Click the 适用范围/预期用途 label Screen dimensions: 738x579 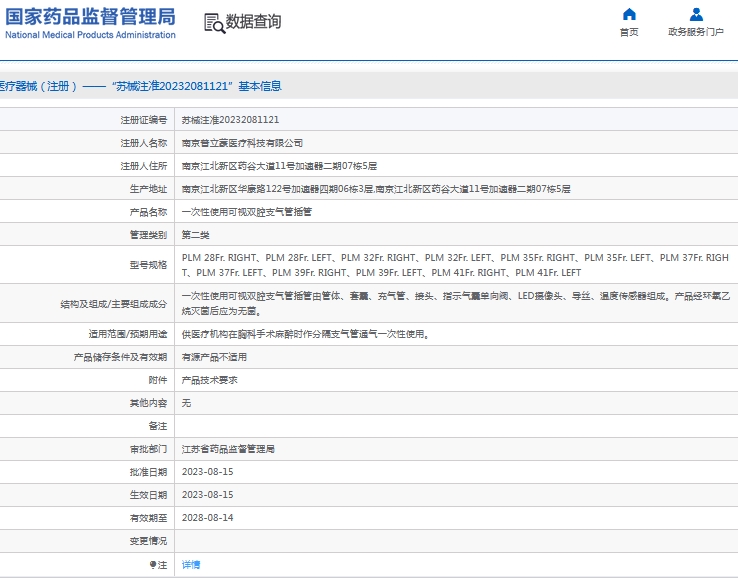point(128,334)
